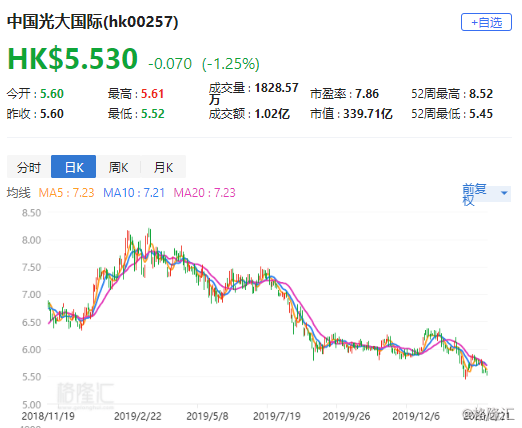Click the 成交额 turnover 1.02亿
The image size is (522, 428).
coord(272,114)
